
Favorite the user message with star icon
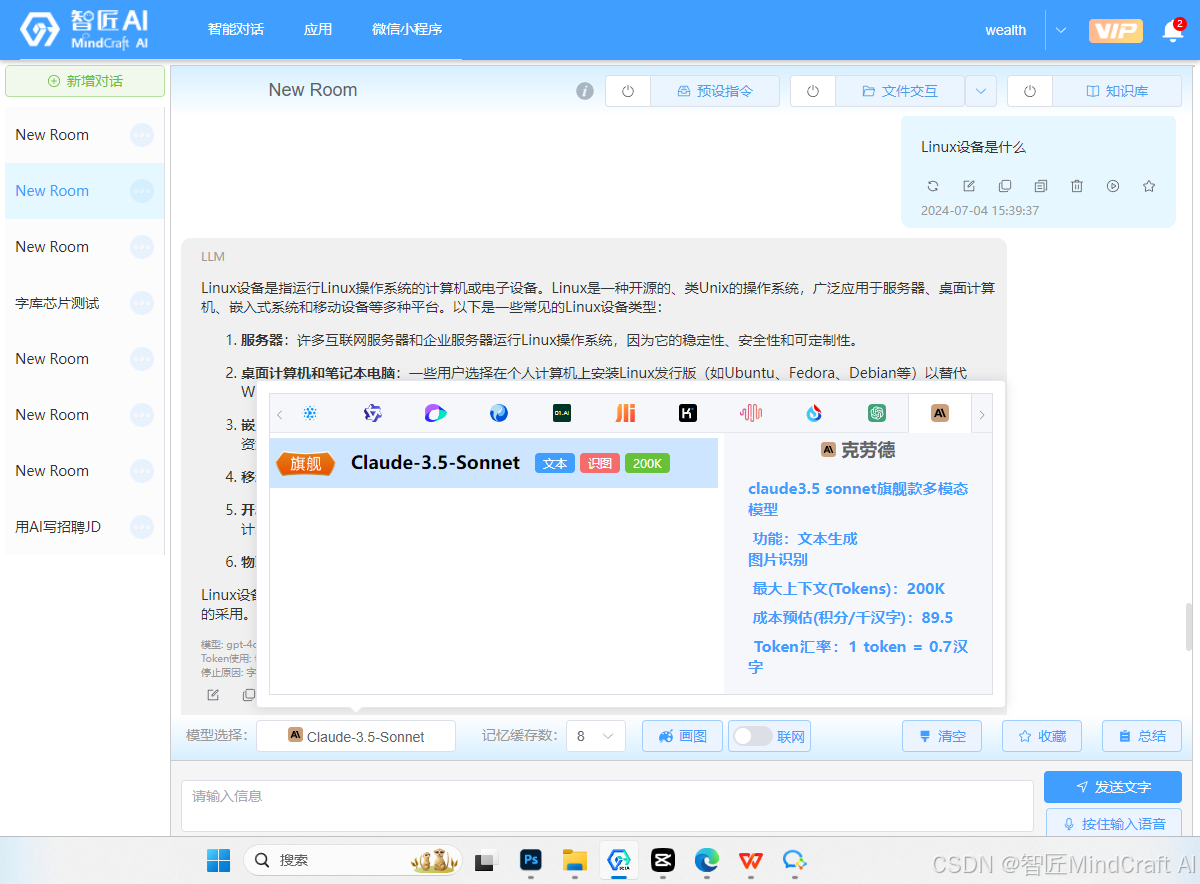coord(1149,186)
